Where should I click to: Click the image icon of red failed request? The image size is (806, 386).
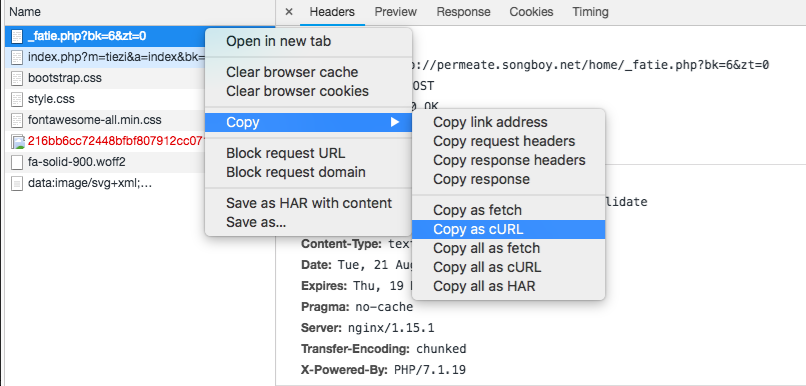17,141
